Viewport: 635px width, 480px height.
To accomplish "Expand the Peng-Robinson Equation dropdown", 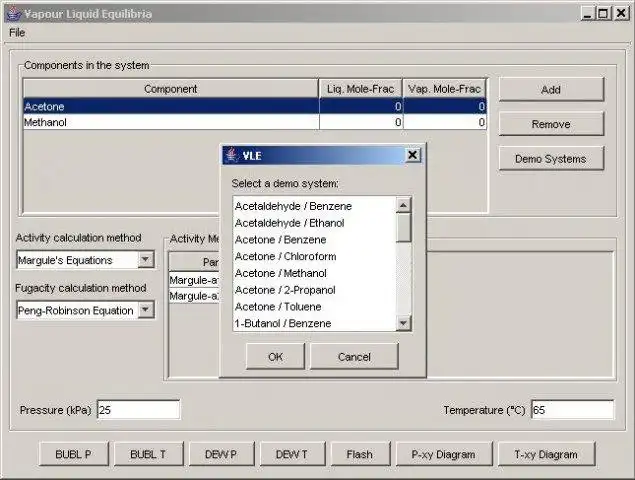I will (145, 310).
